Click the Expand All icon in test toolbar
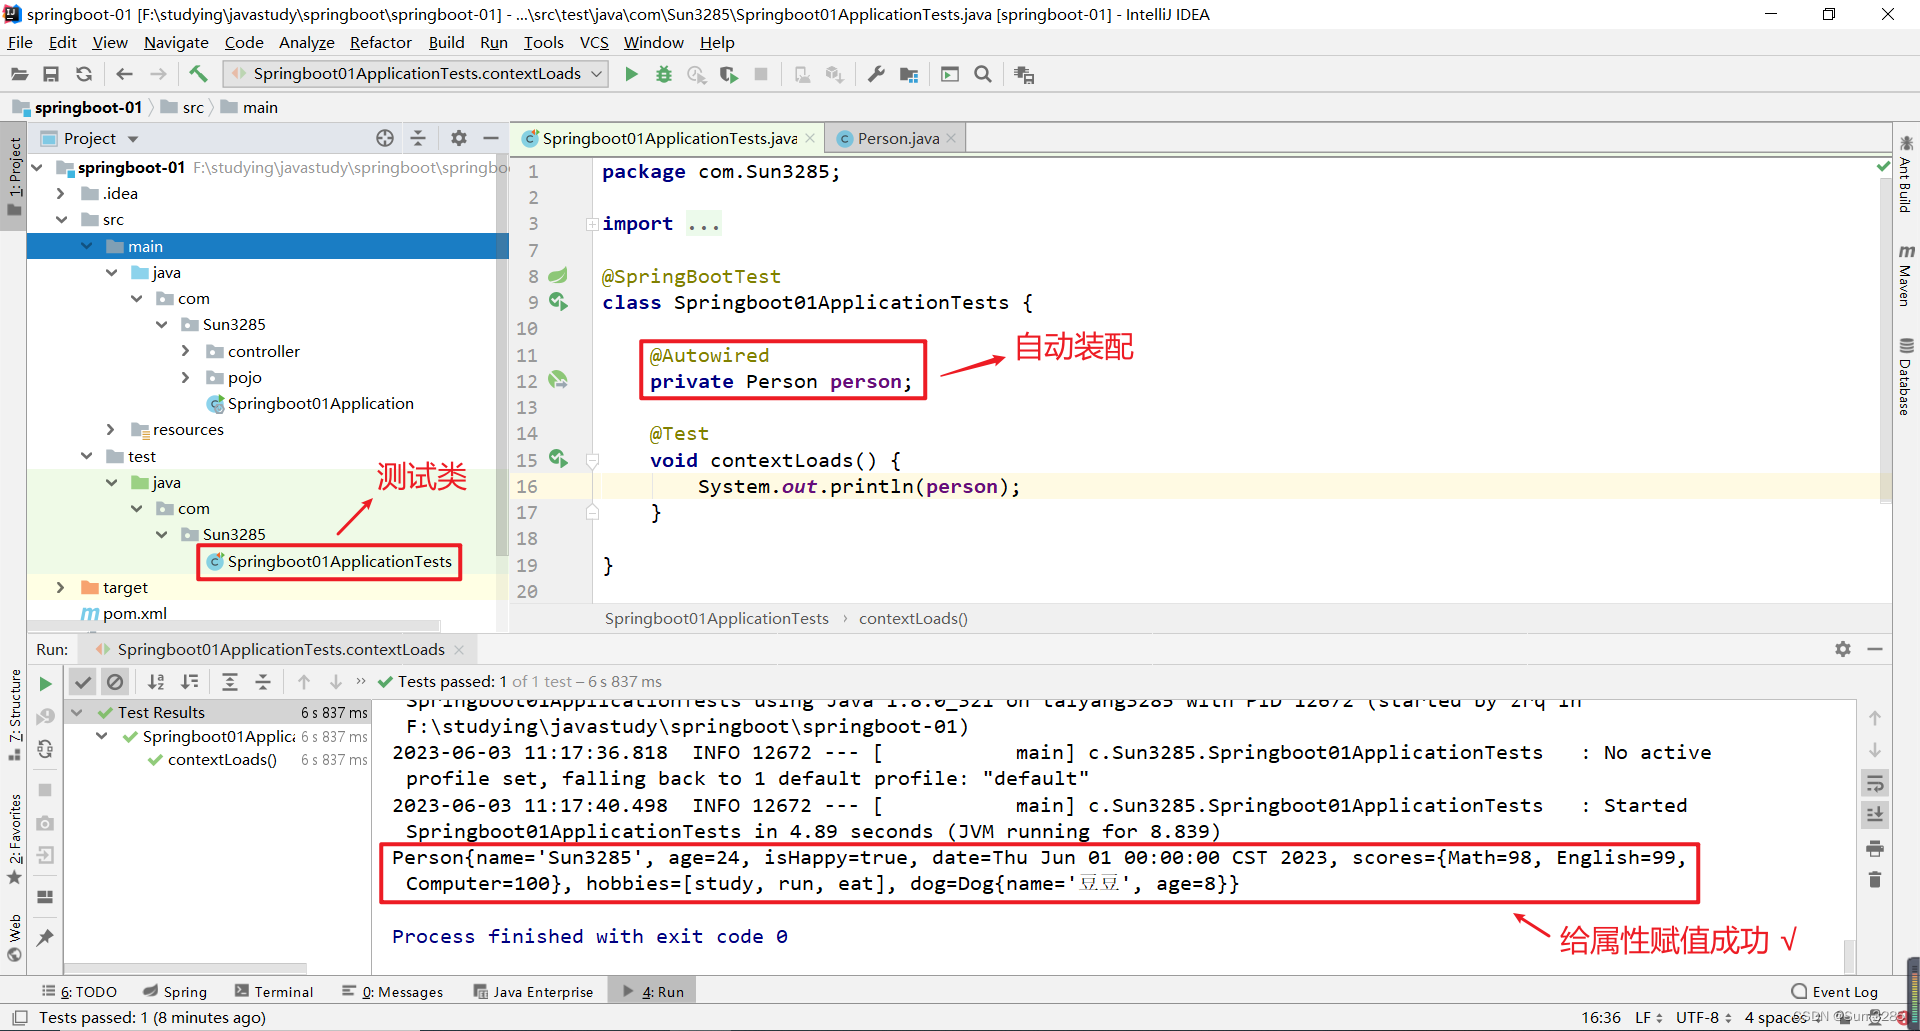Image resolution: width=1920 pixels, height=1031 pixels. click(x=229, y=682)
